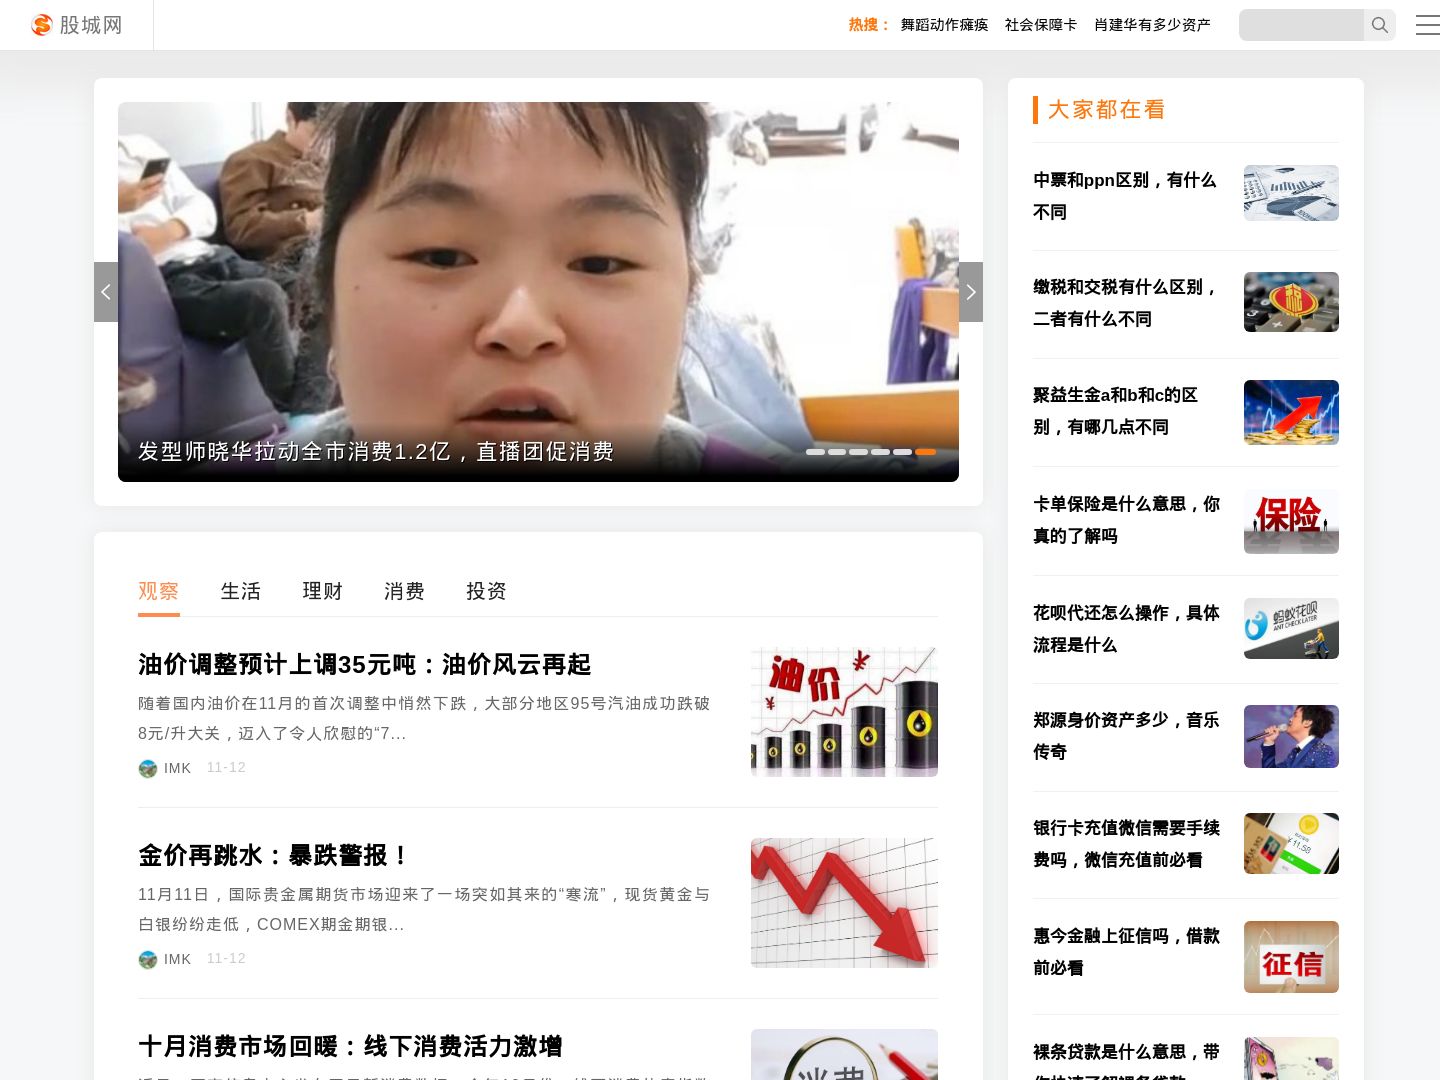Viewport: 1440px width, 1080px height.
Task: Select the last orange carousel indicator
Action: pyautogui.click(x=926, y=452)
